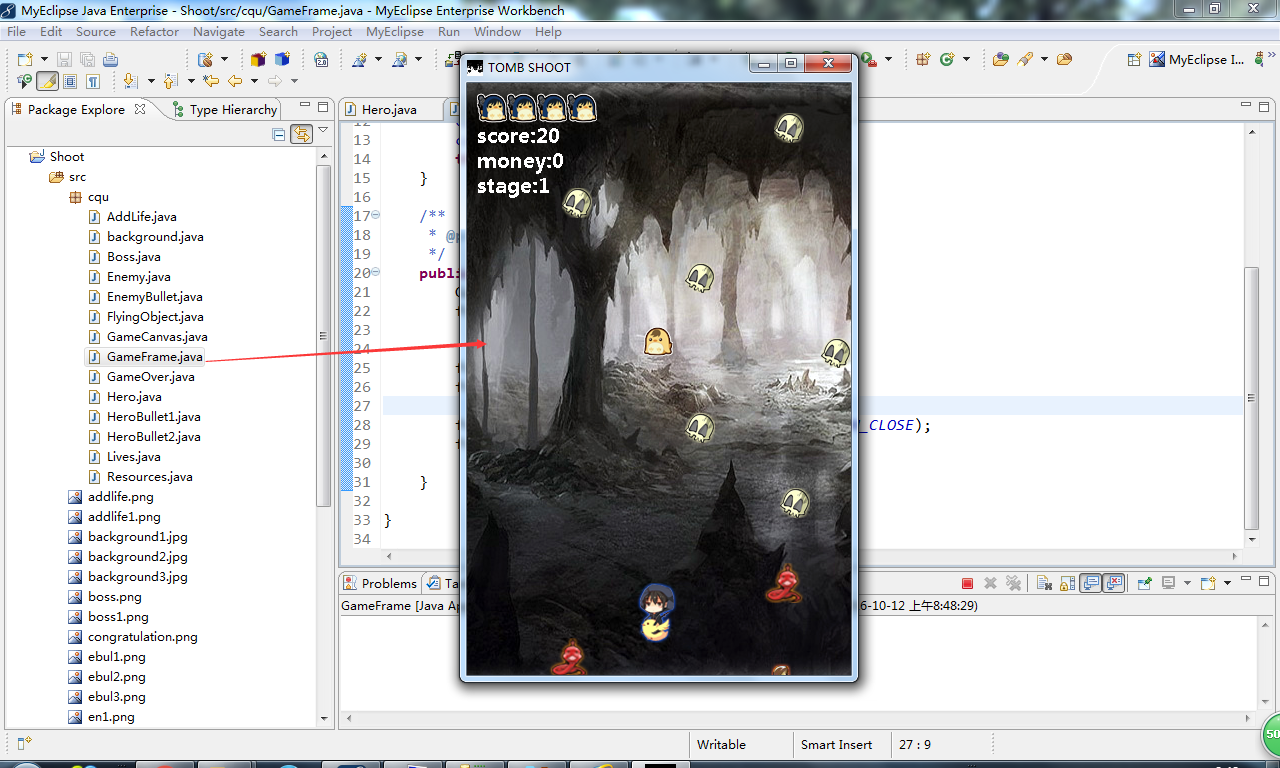
Task: Click the red Terminate button in Console
Action: click(967, 583)
